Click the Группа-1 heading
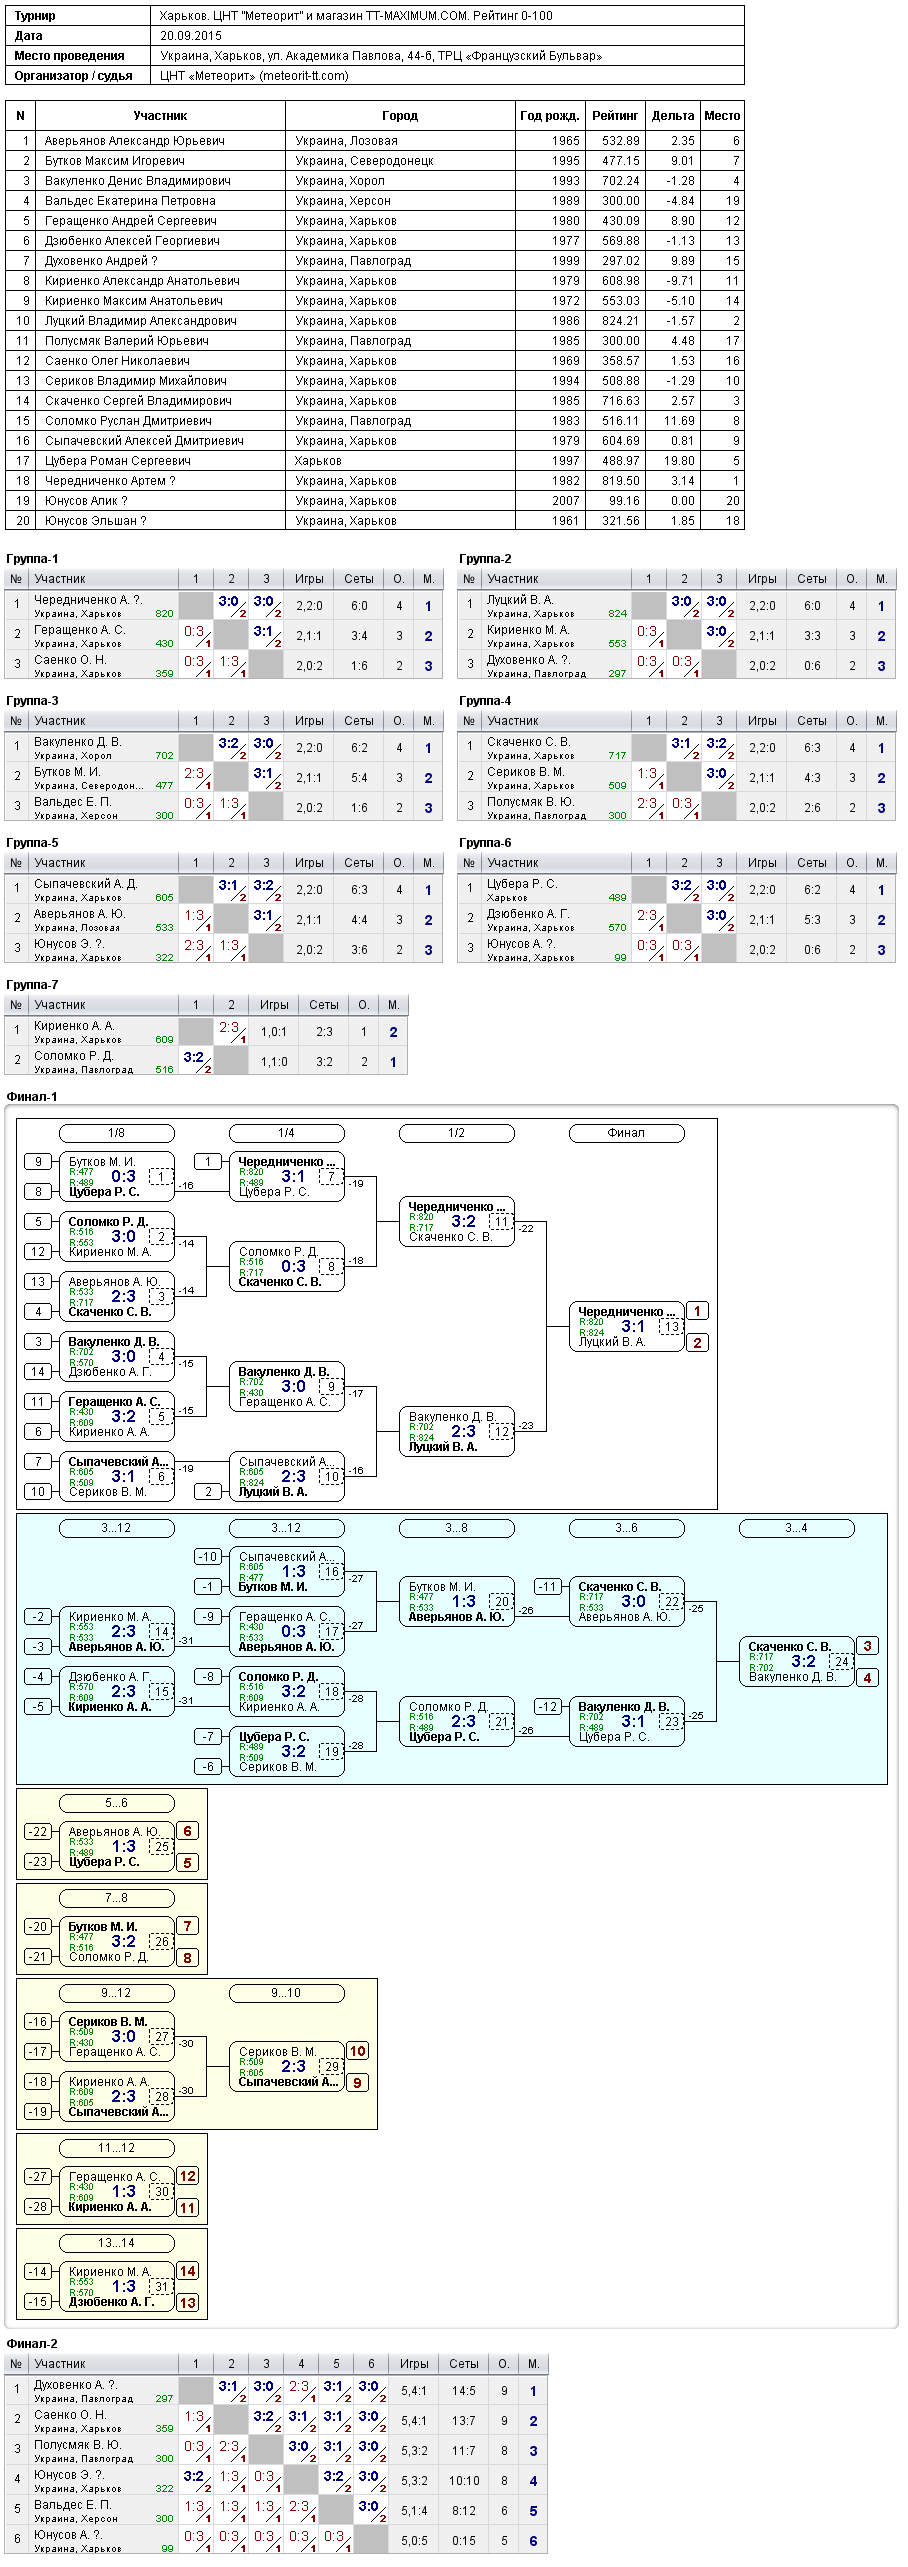This screenshot has height=2567, width=908. pos(32,559)
